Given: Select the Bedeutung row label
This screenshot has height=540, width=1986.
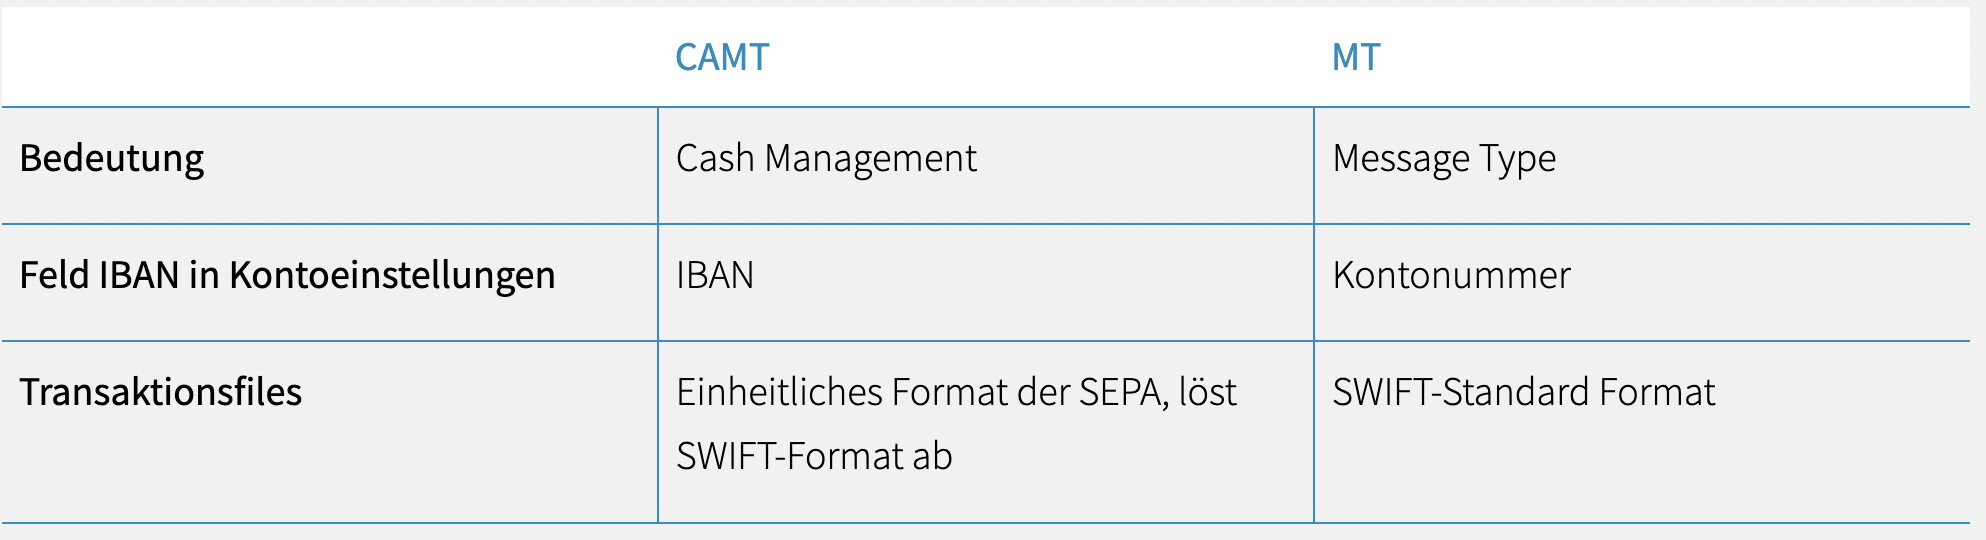Looking at the screenshot, I should click(x=112, y=159).
